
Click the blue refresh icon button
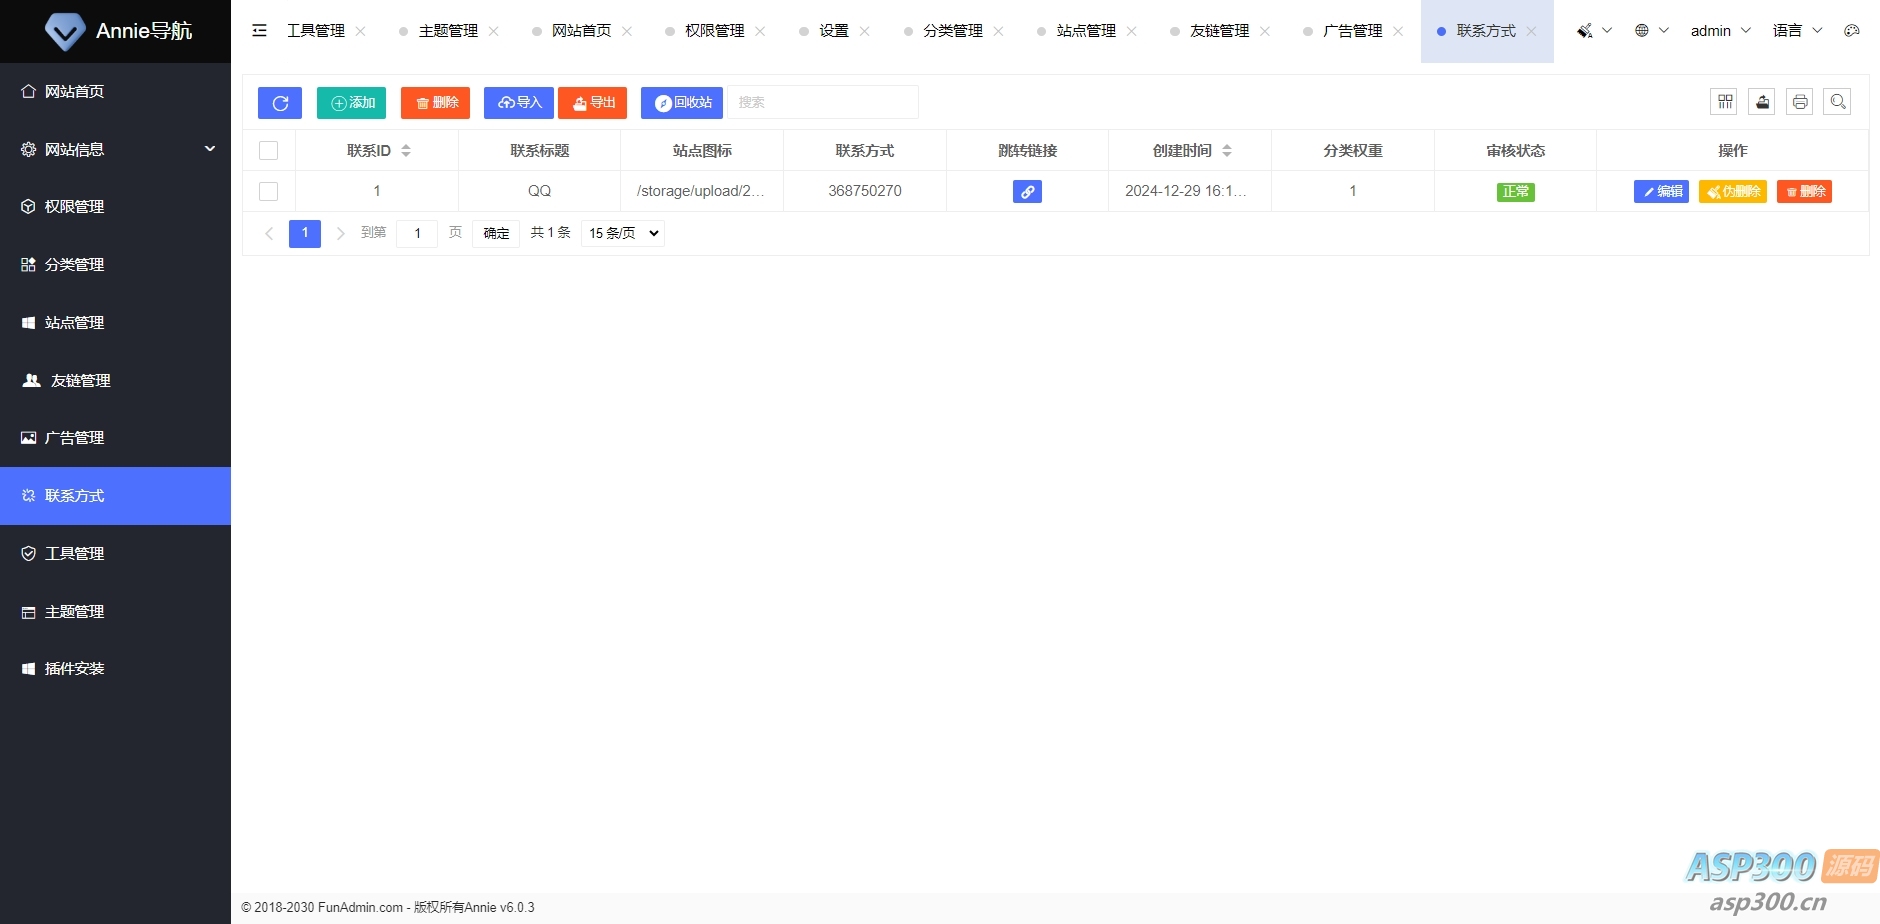click(280, 103)
